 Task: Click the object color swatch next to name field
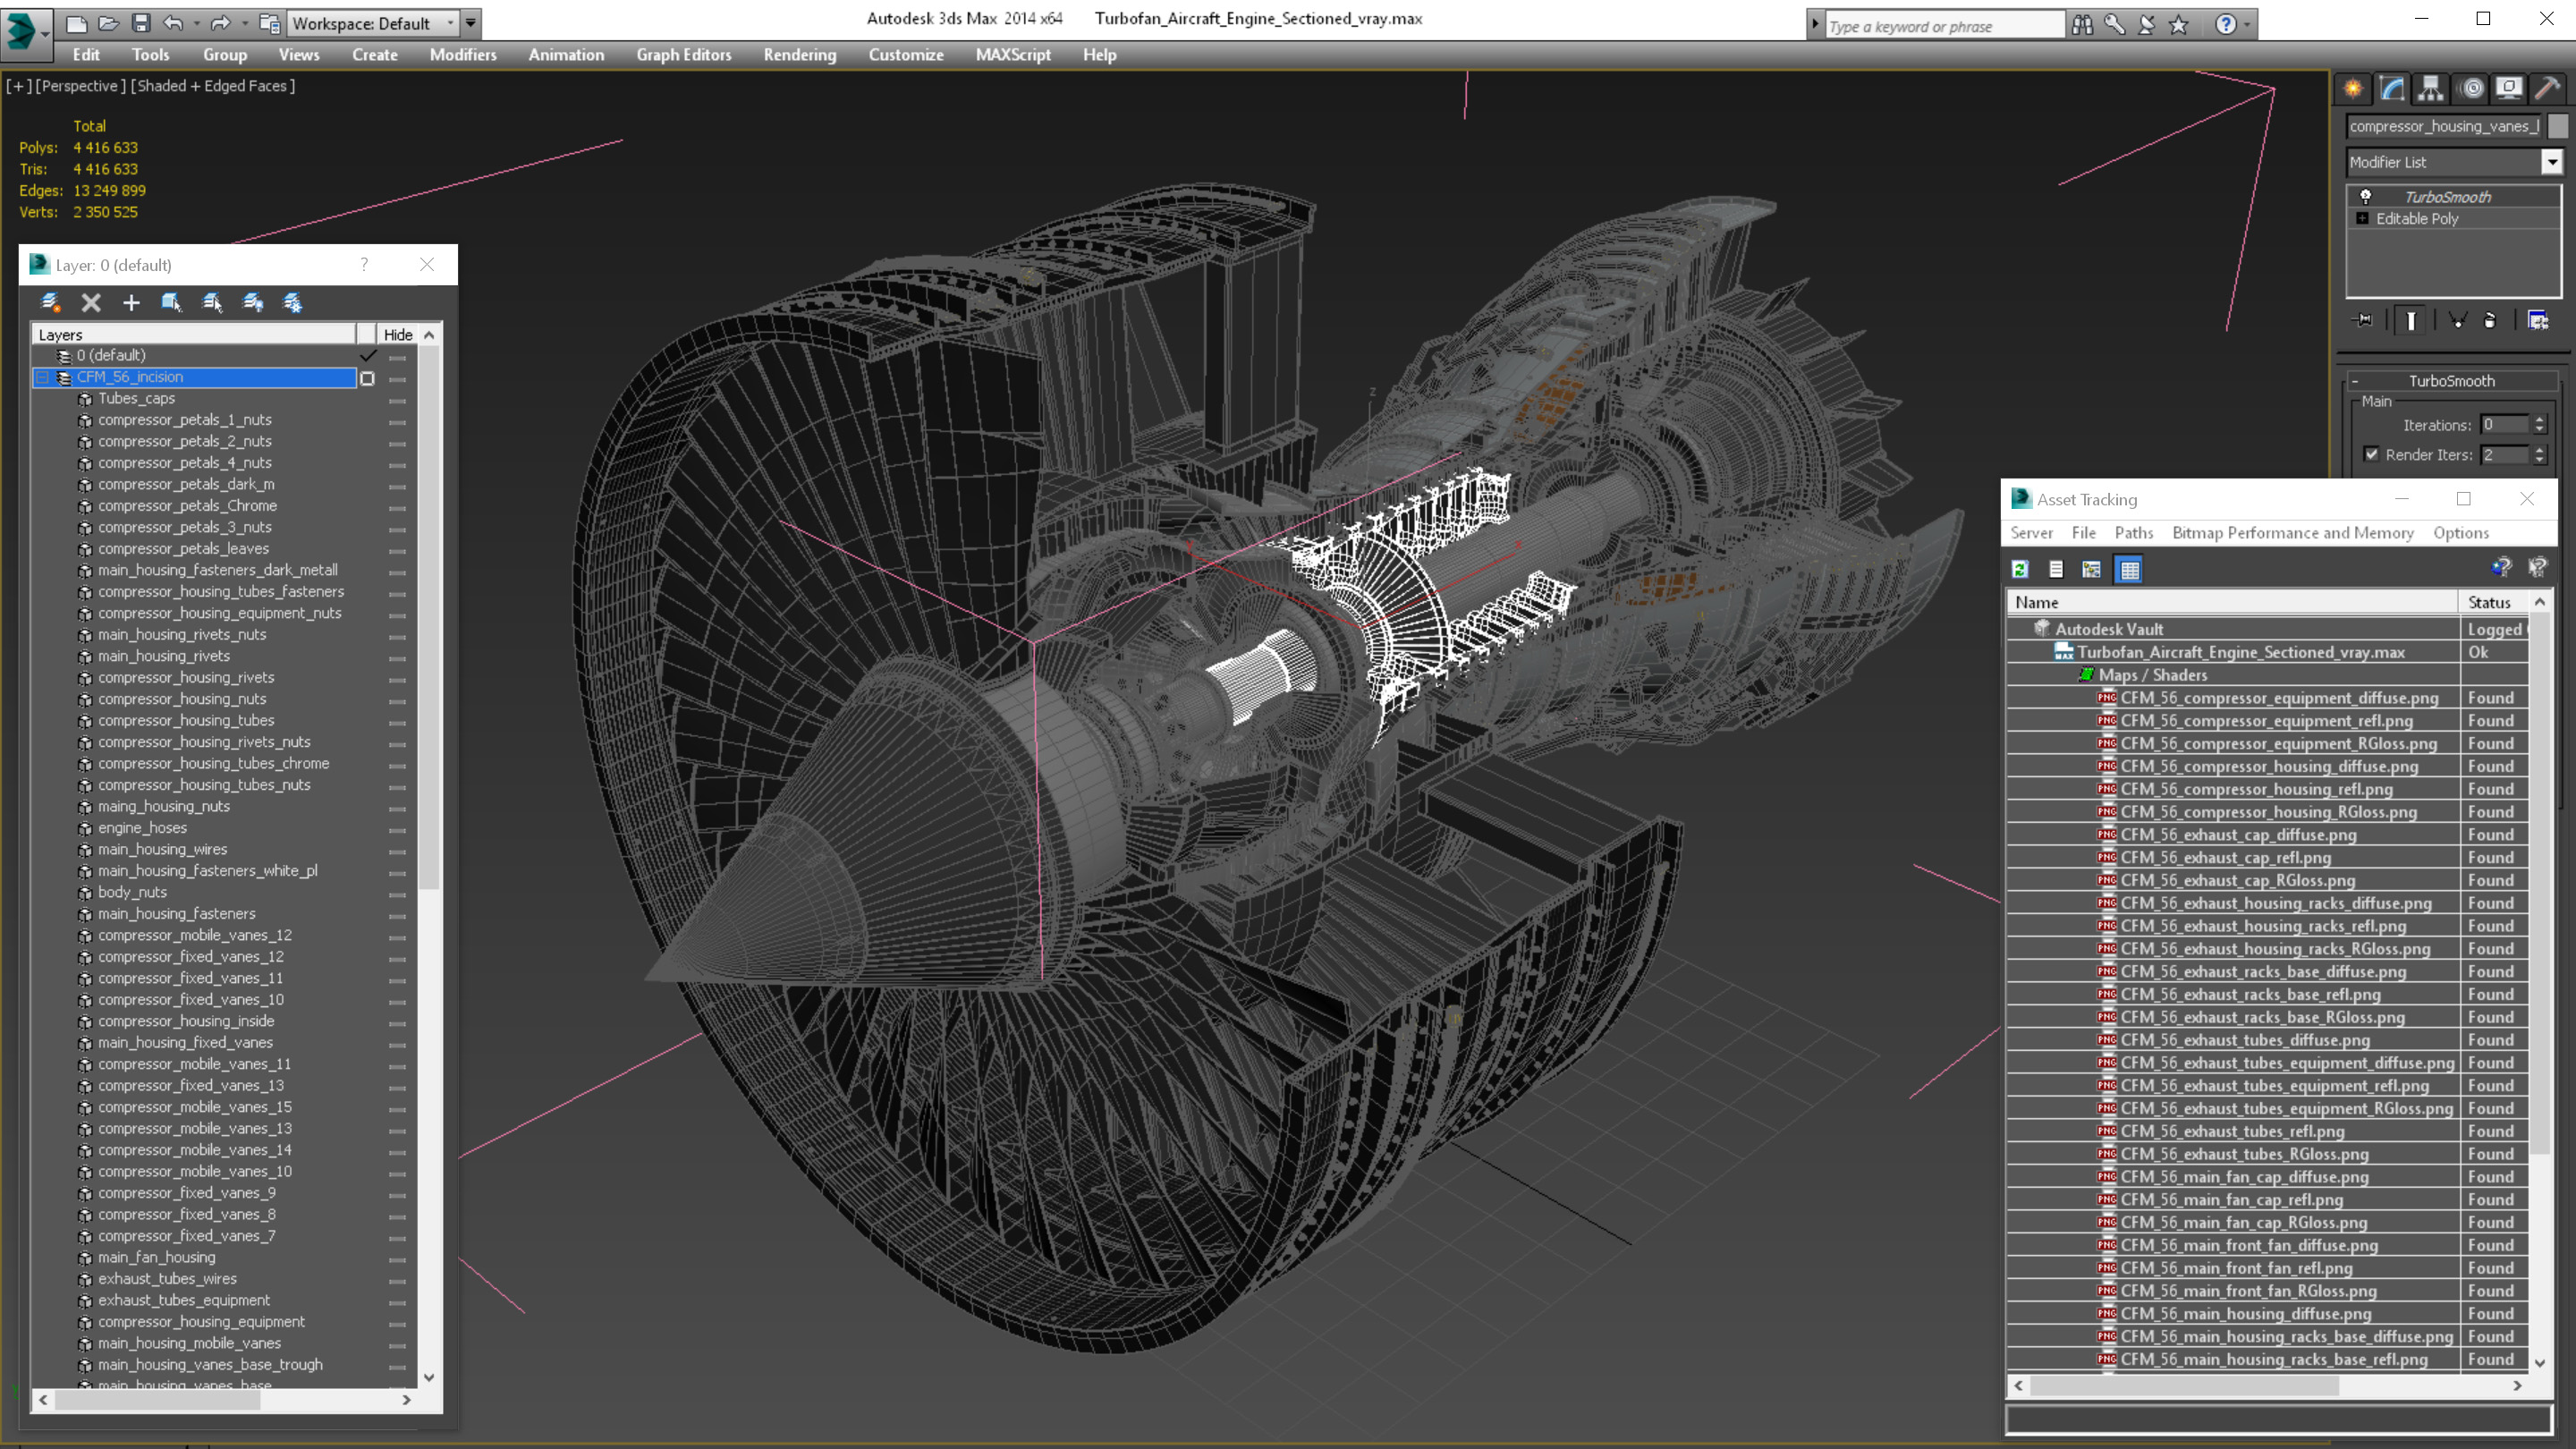point(2557,126)
